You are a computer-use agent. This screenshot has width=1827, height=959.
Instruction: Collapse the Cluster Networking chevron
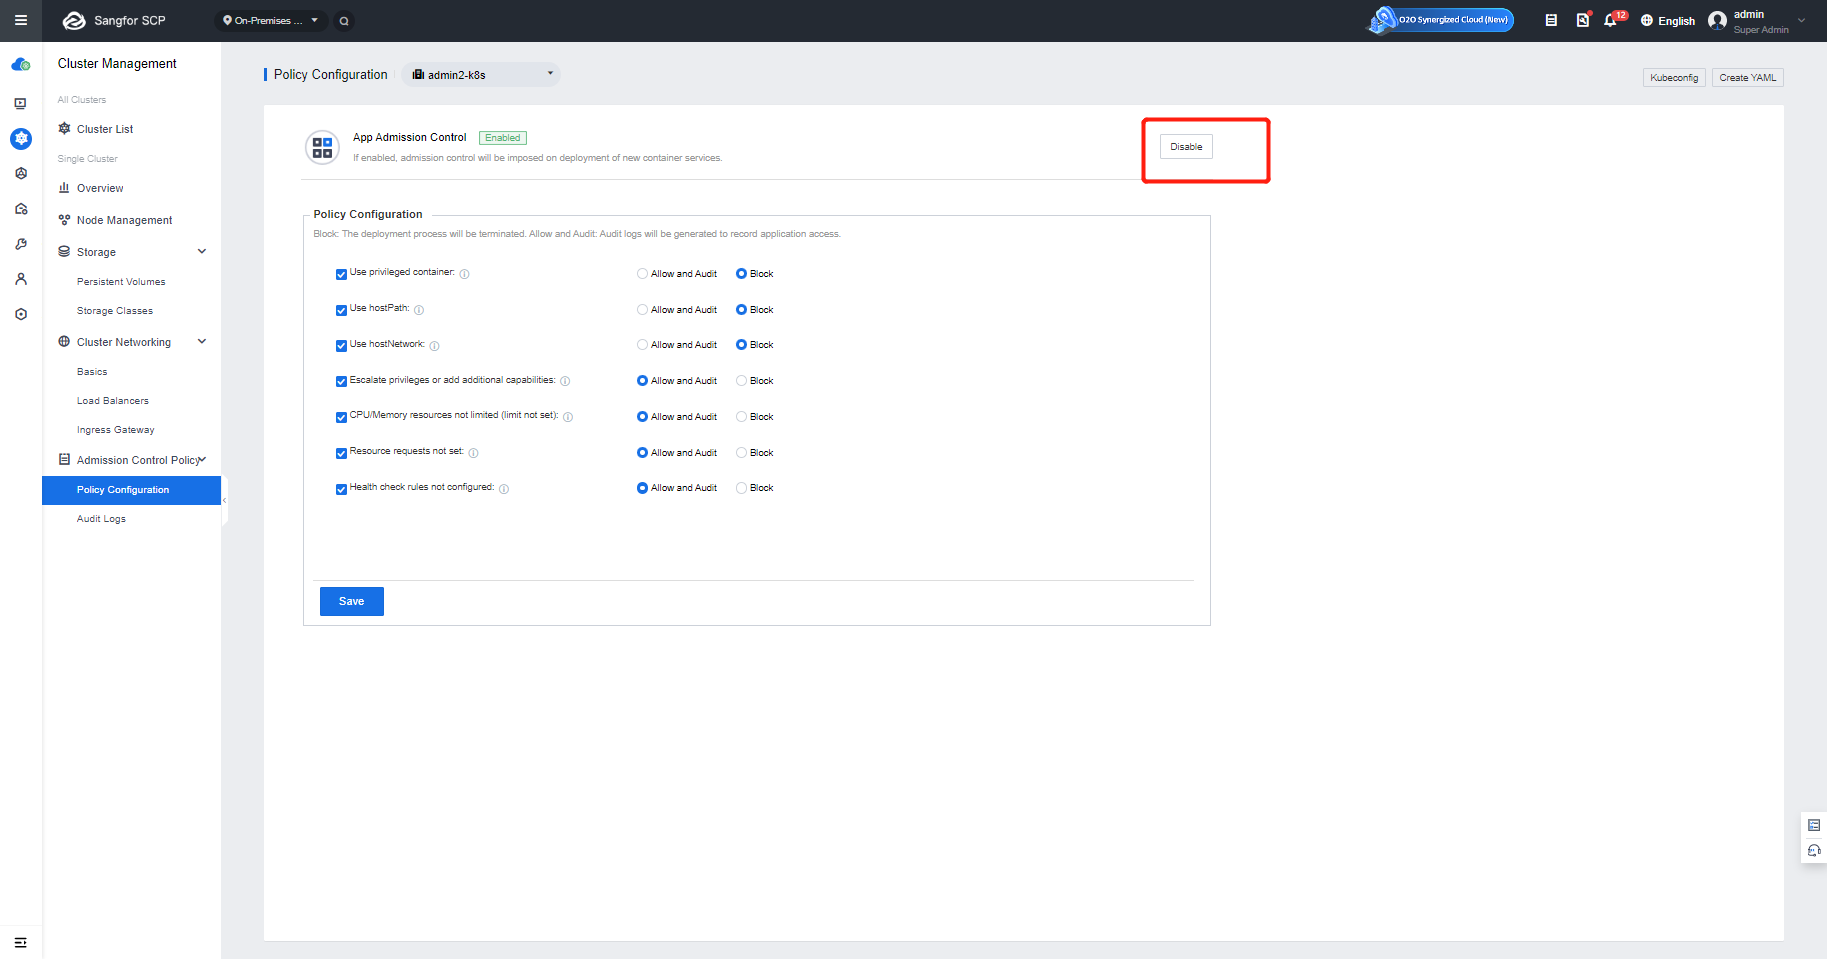pos(202,342)
